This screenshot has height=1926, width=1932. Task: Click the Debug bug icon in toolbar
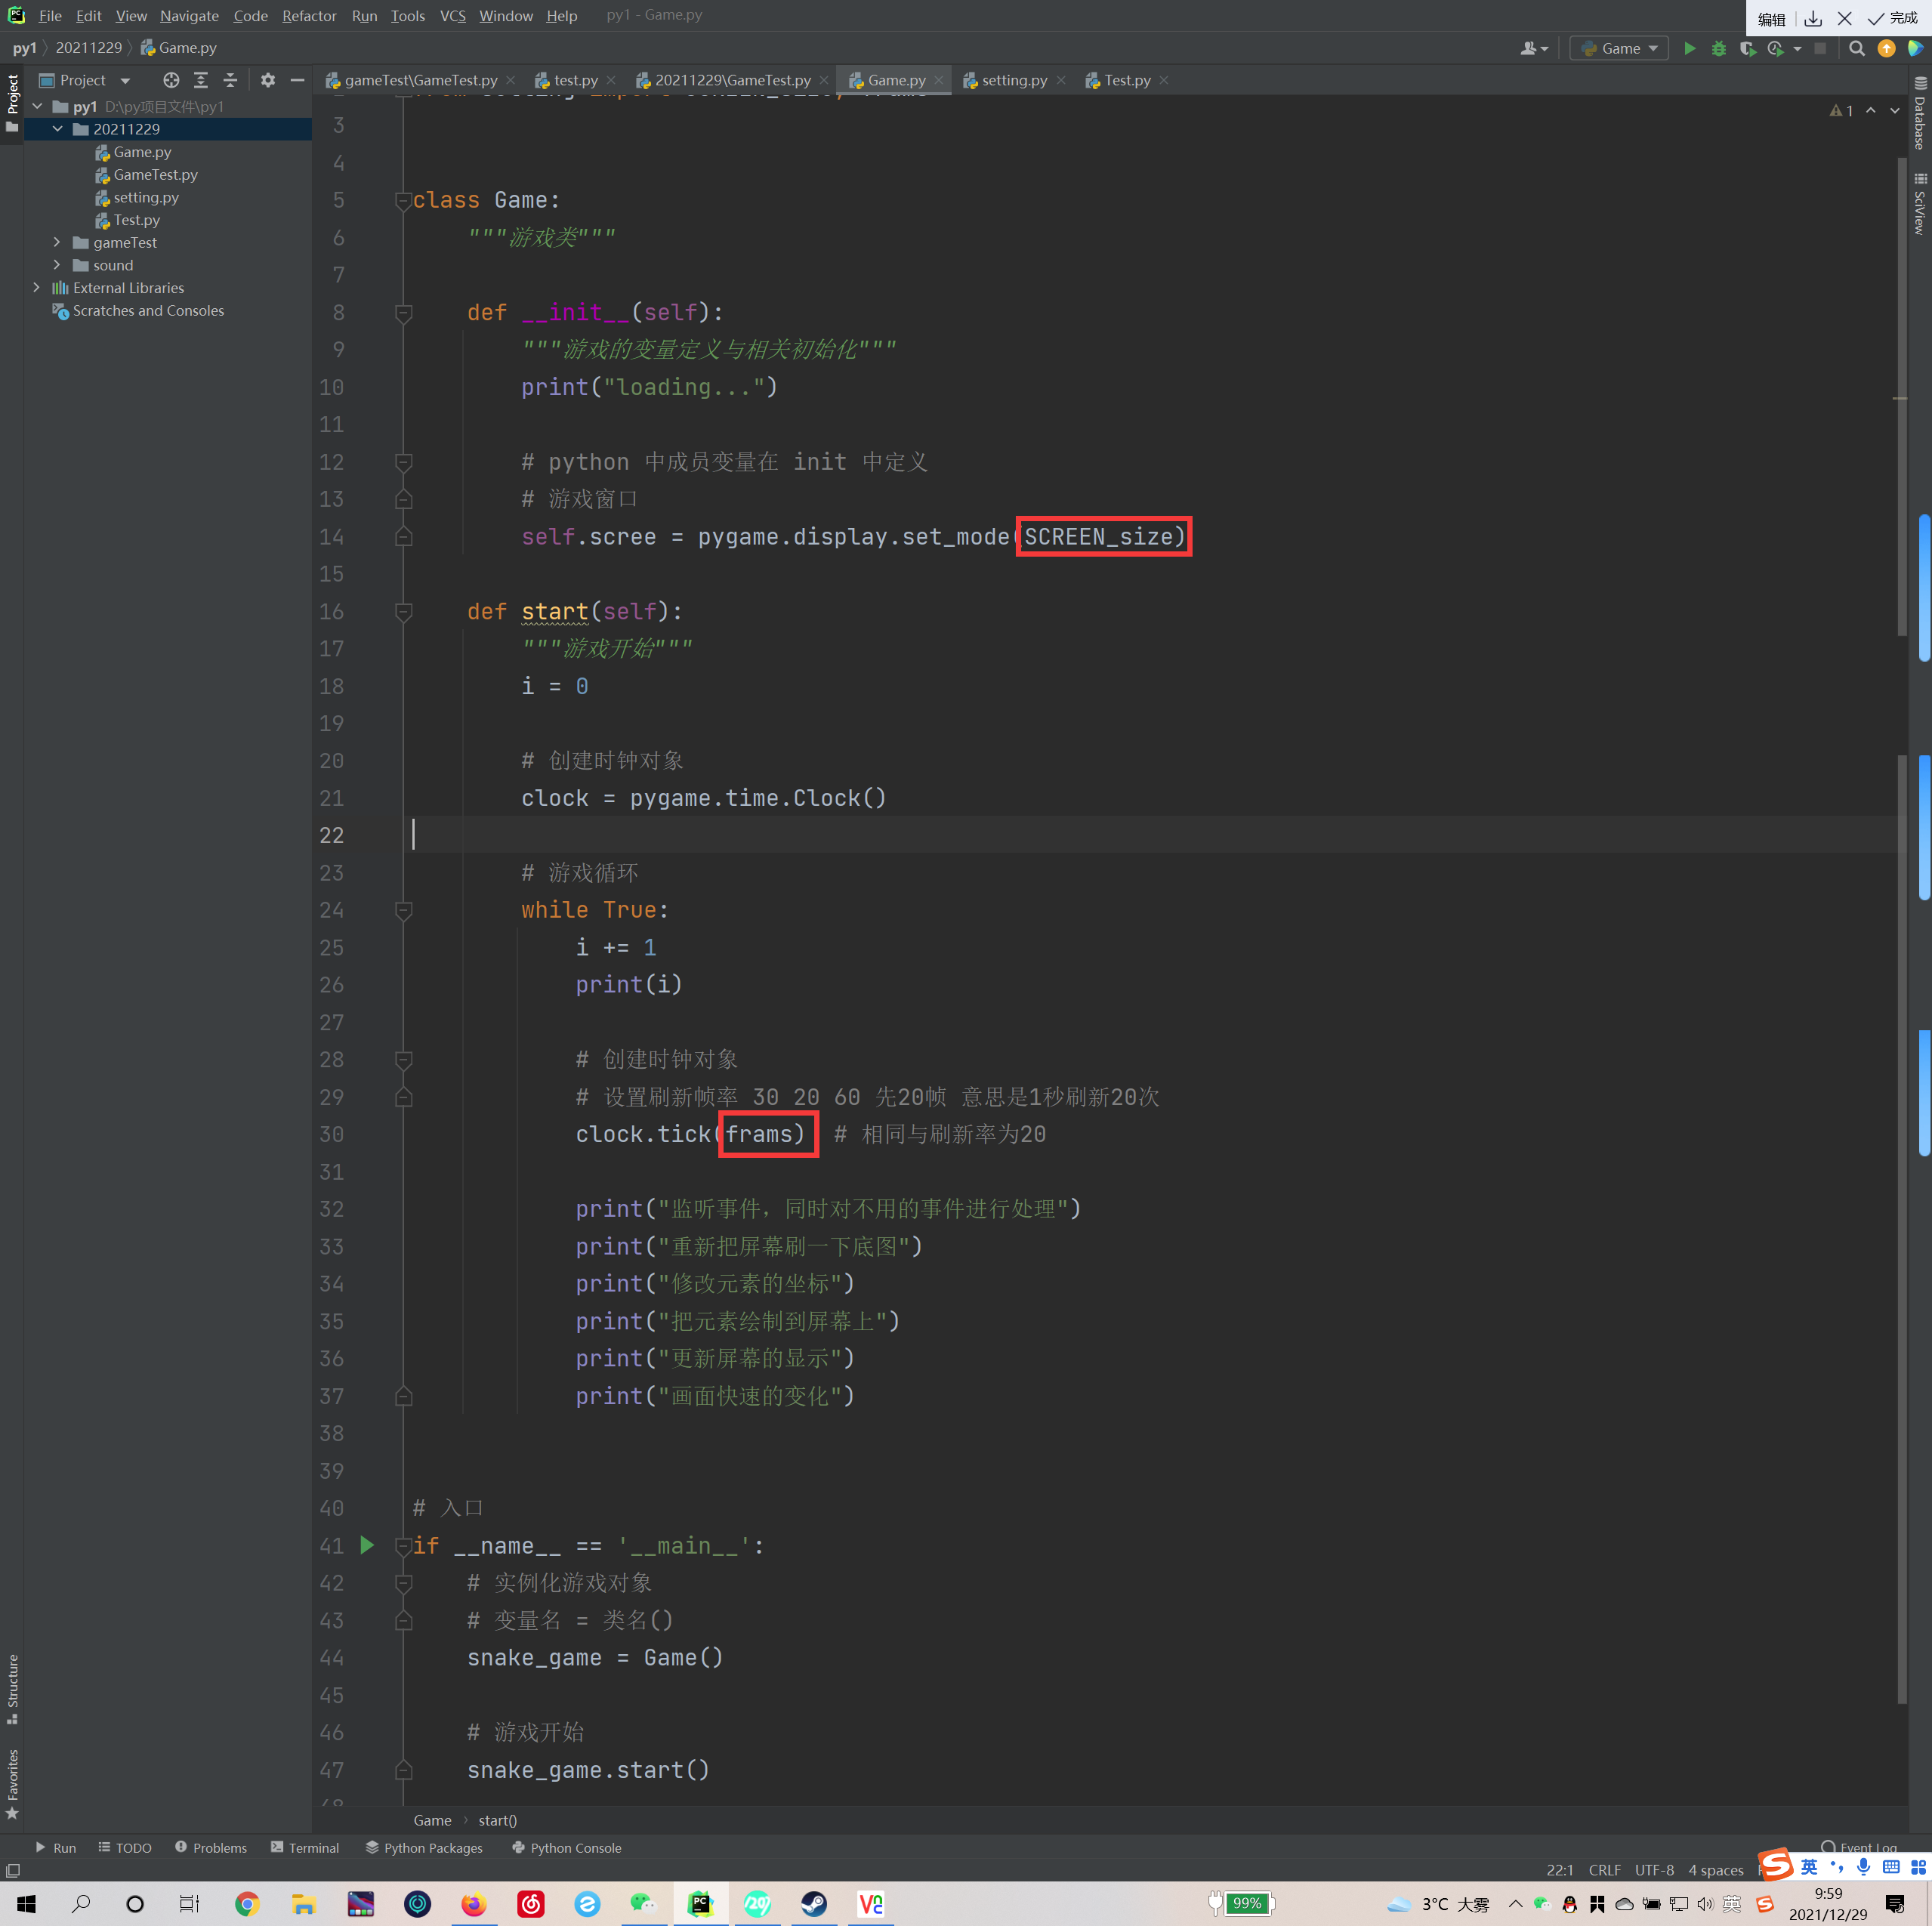1718,48
